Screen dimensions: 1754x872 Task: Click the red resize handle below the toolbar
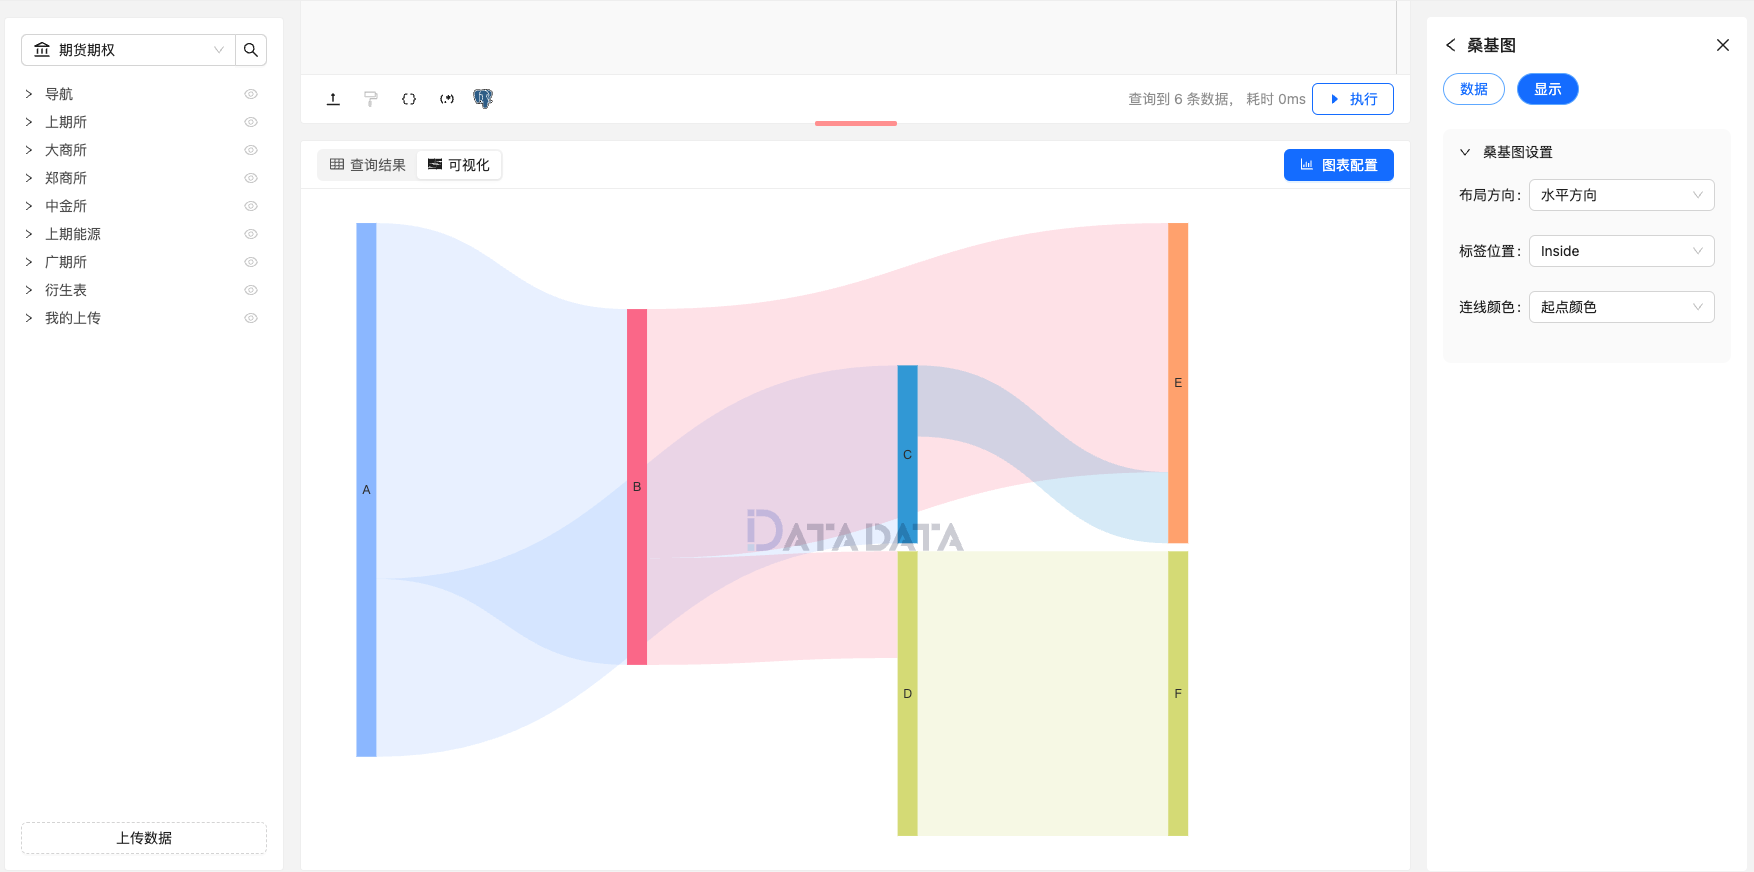[856, 123]
